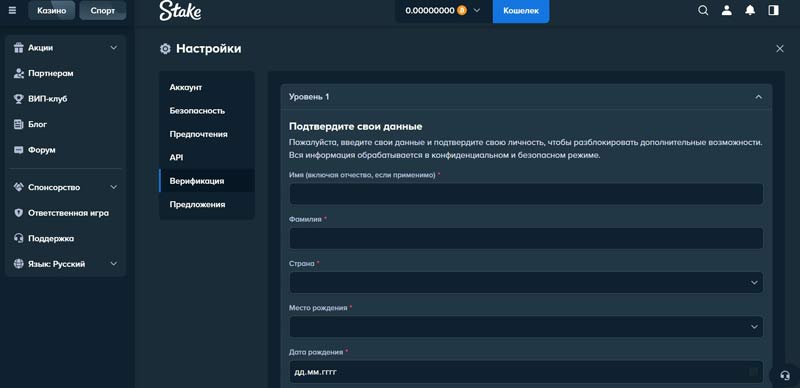Close the Настройки panel
The width and height of the screenshot is (800, 388).
(780, 48)
